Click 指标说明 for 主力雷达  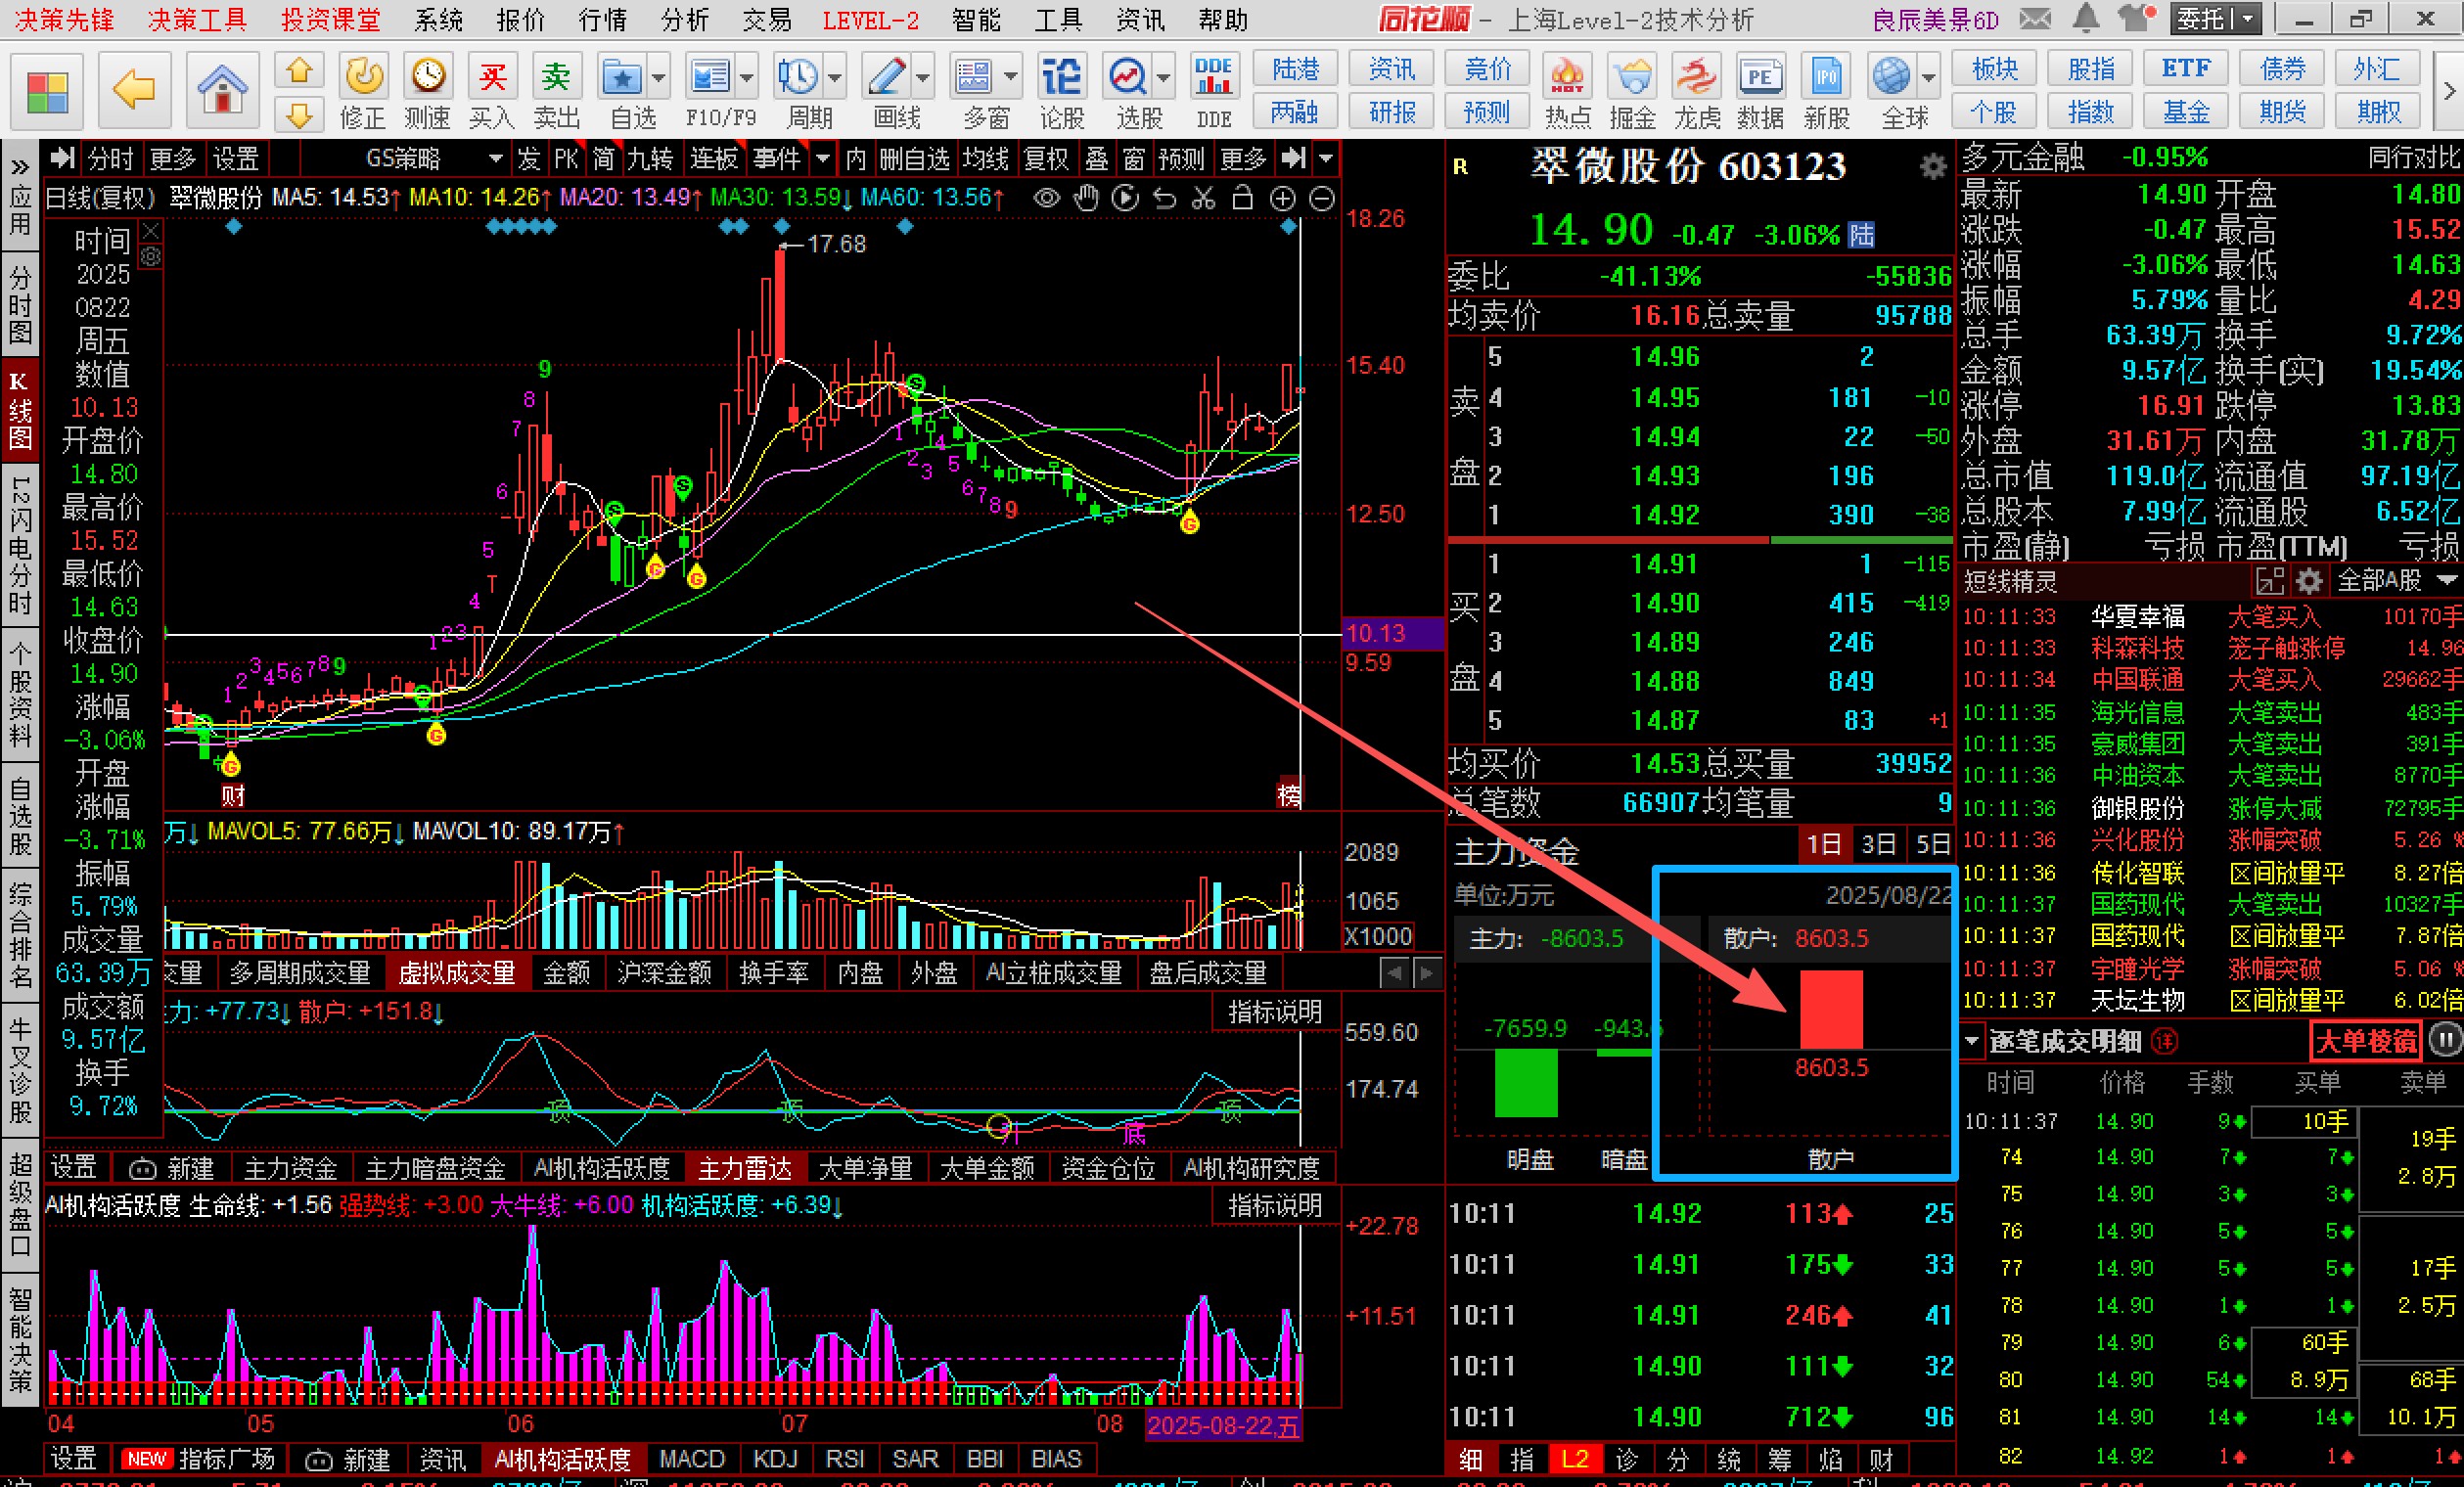coord(1274,1012)
